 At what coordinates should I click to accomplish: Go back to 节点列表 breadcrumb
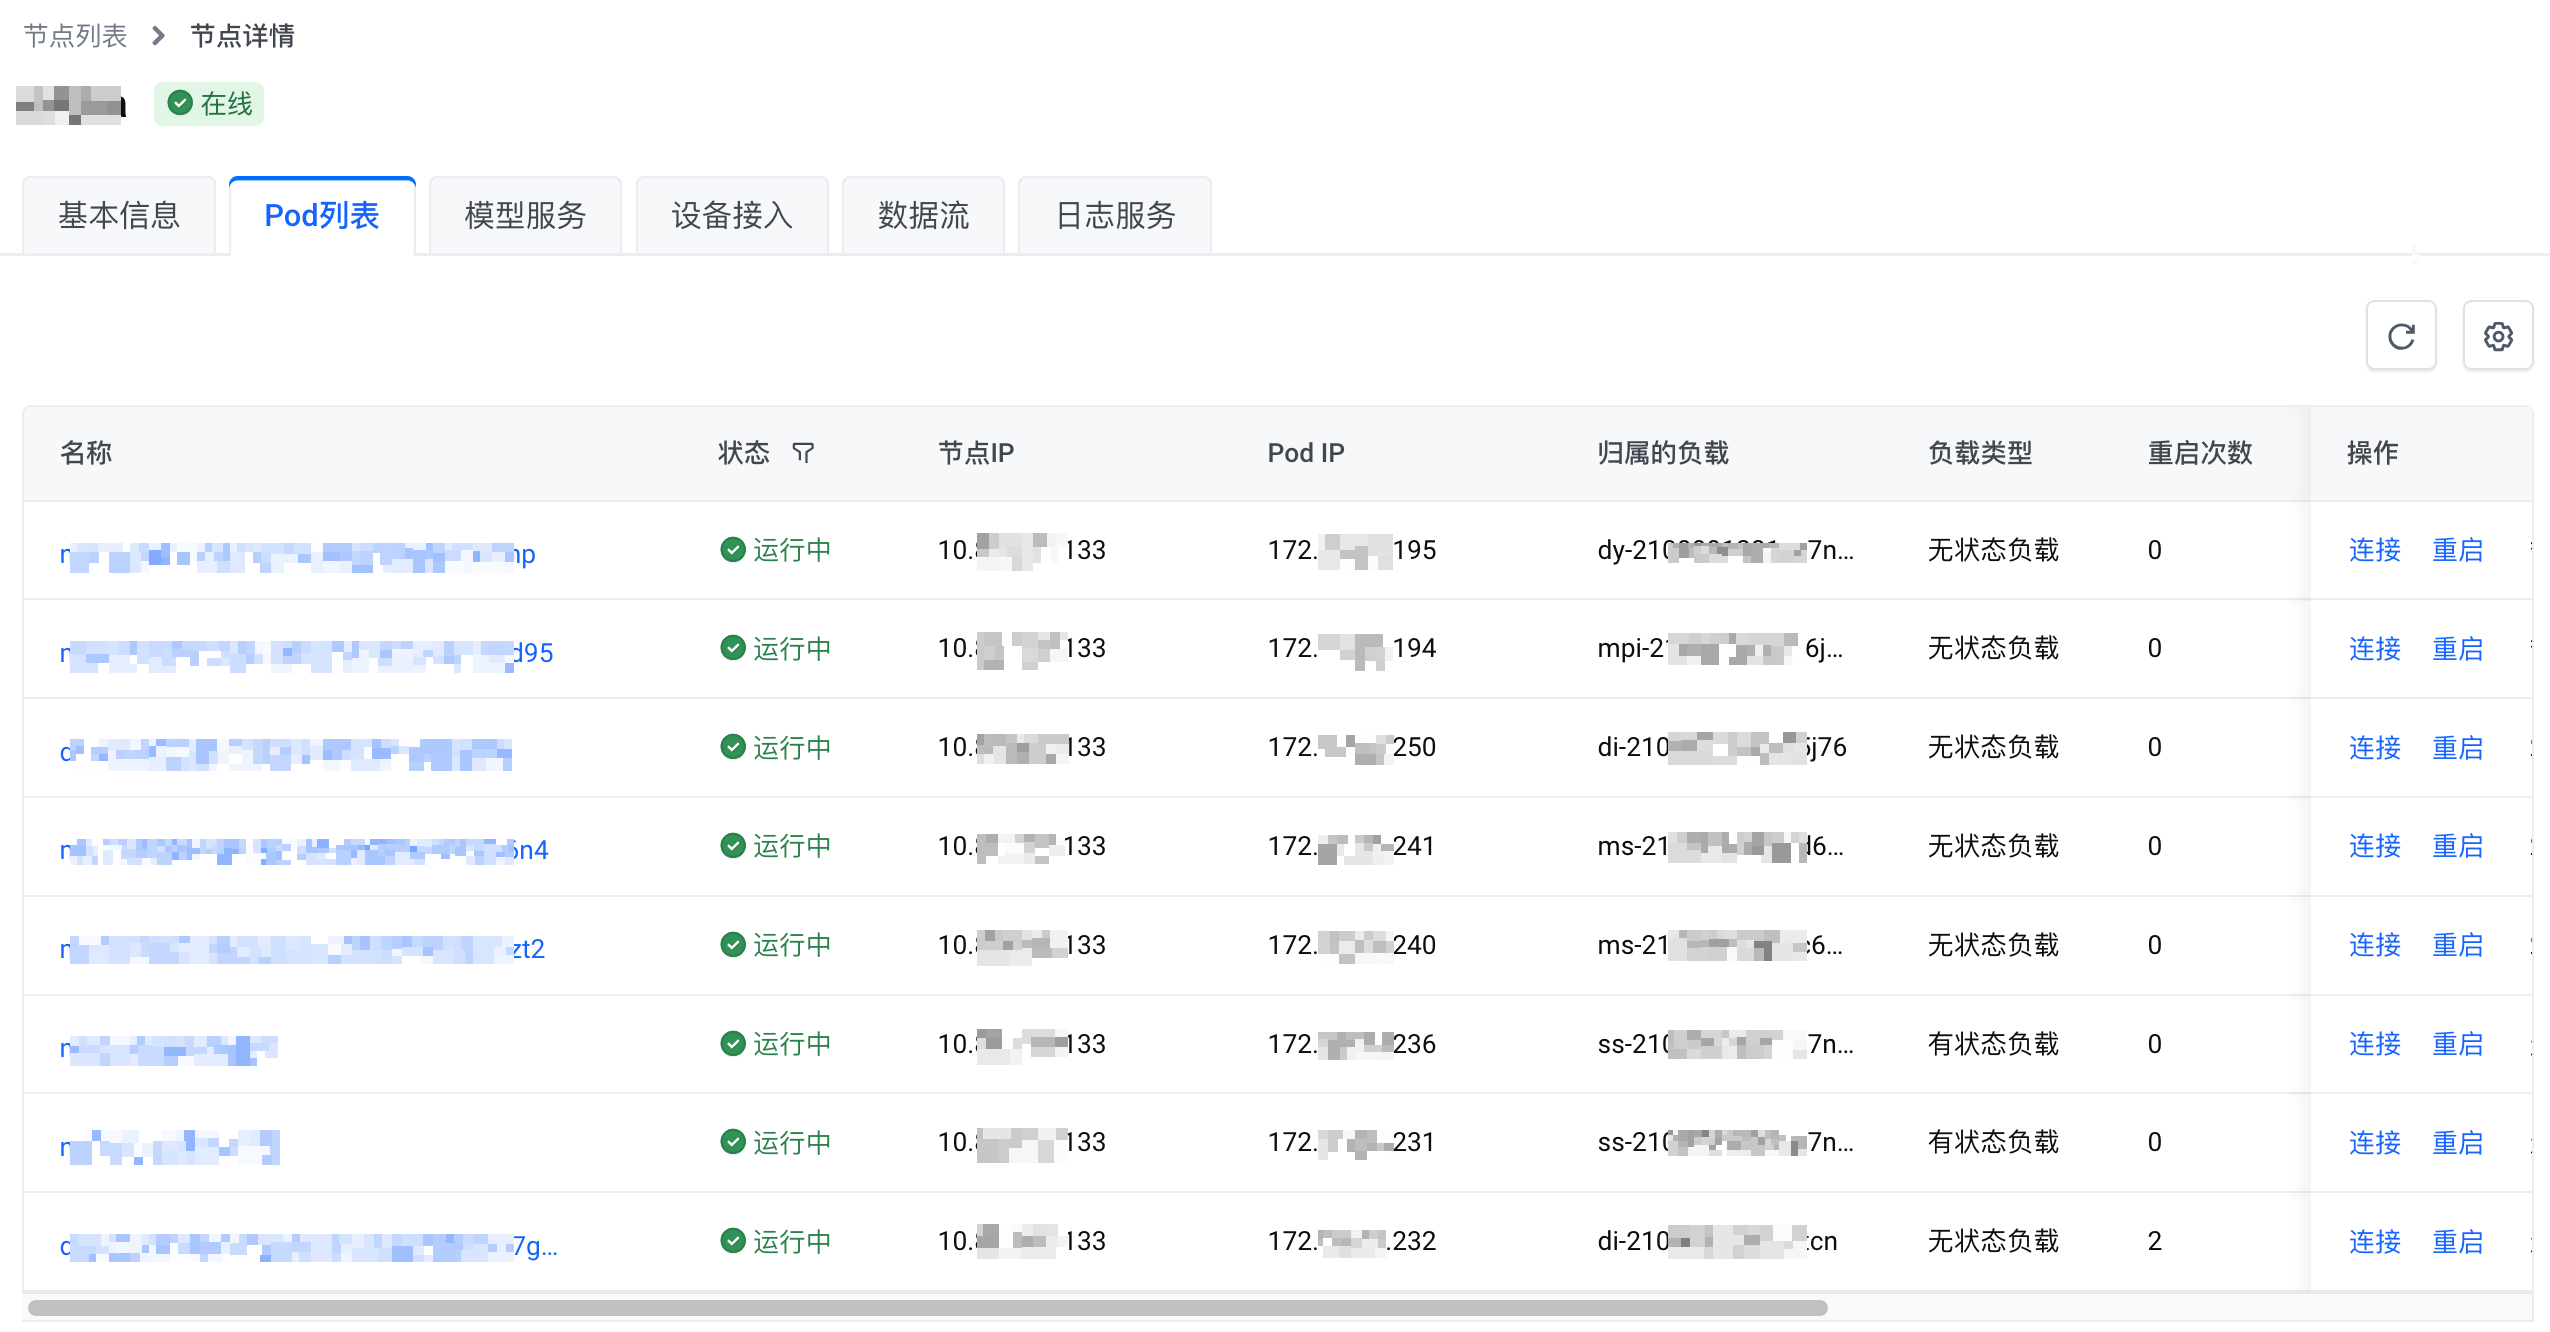point(75,36)
